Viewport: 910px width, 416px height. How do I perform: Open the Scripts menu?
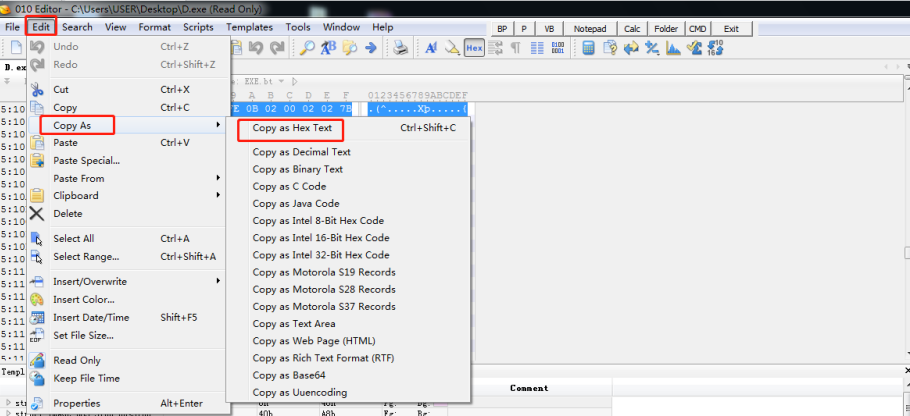[198, 27]
